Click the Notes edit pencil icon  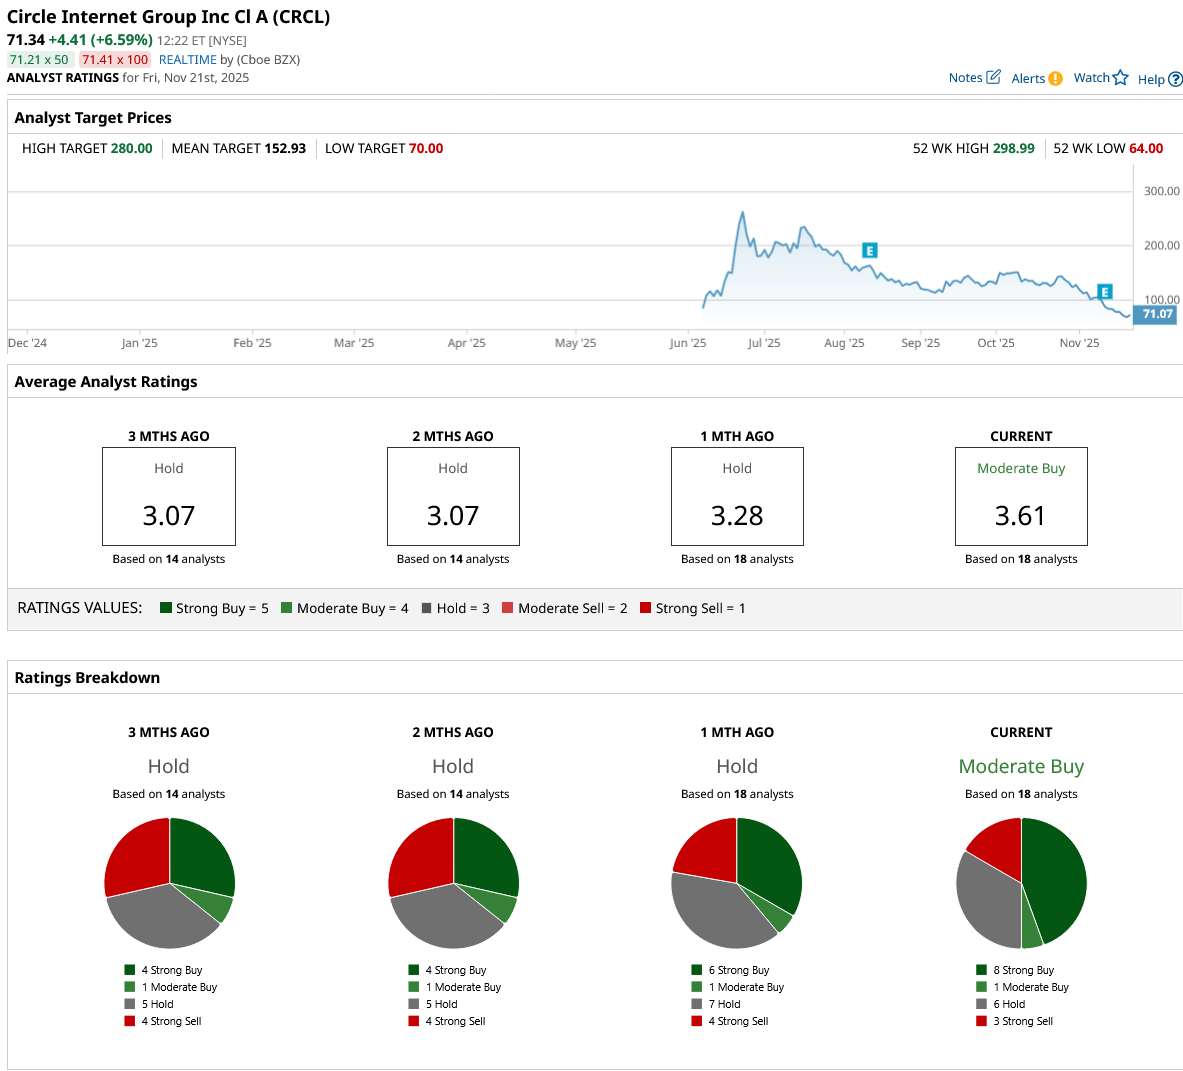(x=993, y=77)
